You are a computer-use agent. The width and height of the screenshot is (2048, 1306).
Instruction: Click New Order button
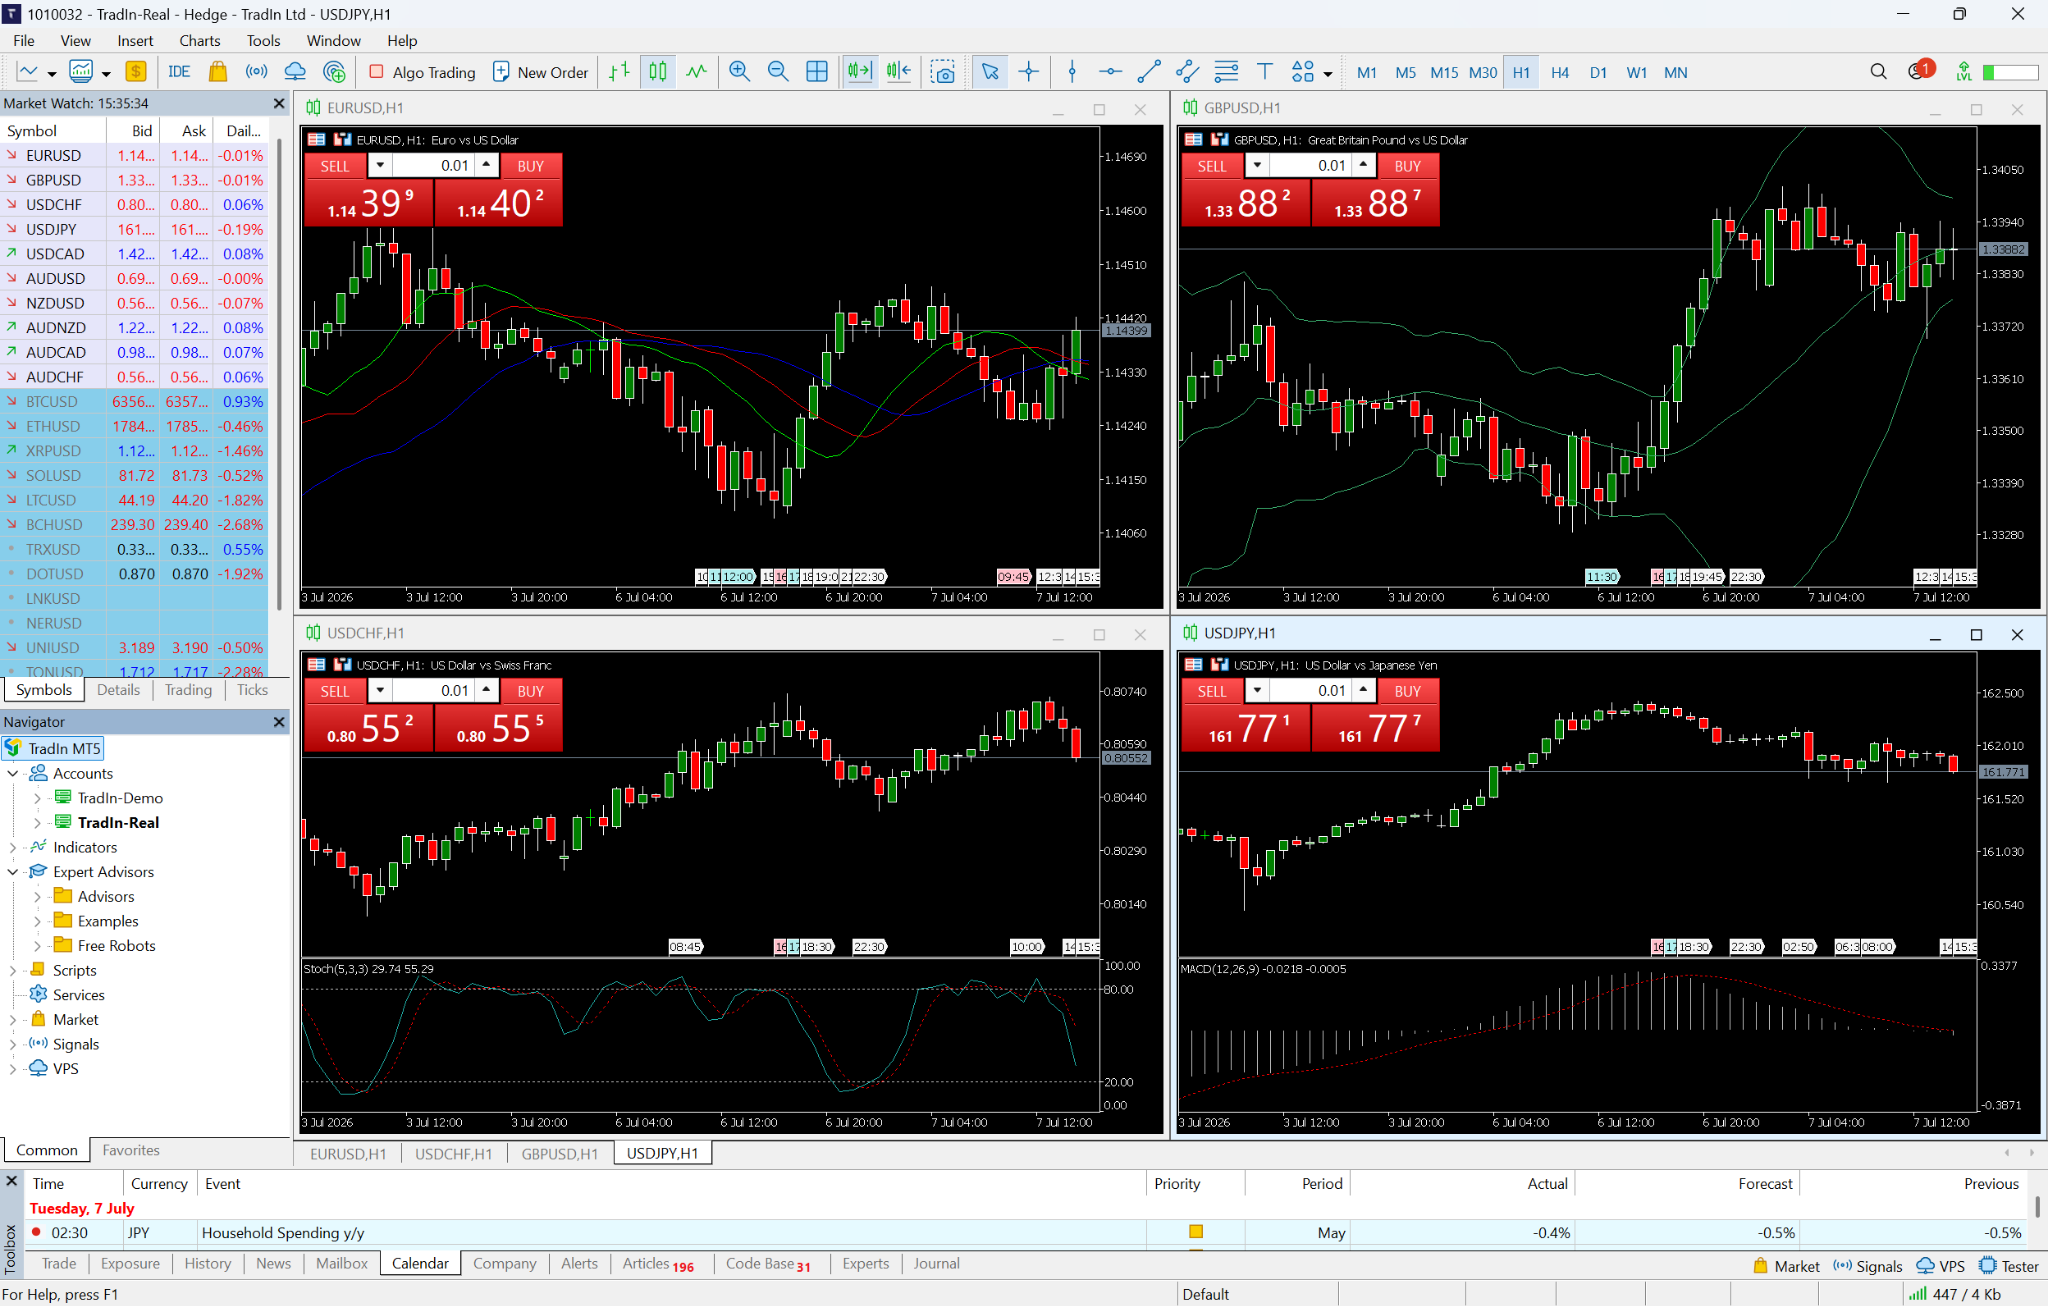click(x=541, y=72)
